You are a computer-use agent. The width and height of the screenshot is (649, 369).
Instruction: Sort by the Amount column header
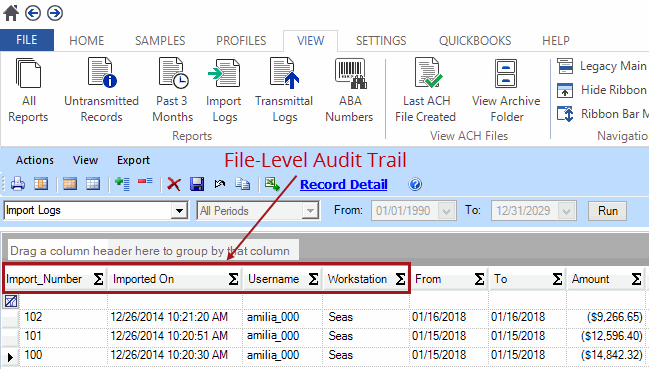click(590, 279)
